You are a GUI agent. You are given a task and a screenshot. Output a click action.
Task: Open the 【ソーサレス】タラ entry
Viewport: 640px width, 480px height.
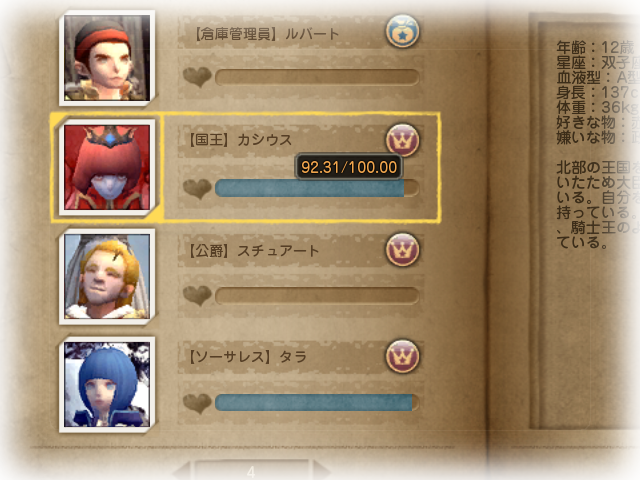click(247, 357)
